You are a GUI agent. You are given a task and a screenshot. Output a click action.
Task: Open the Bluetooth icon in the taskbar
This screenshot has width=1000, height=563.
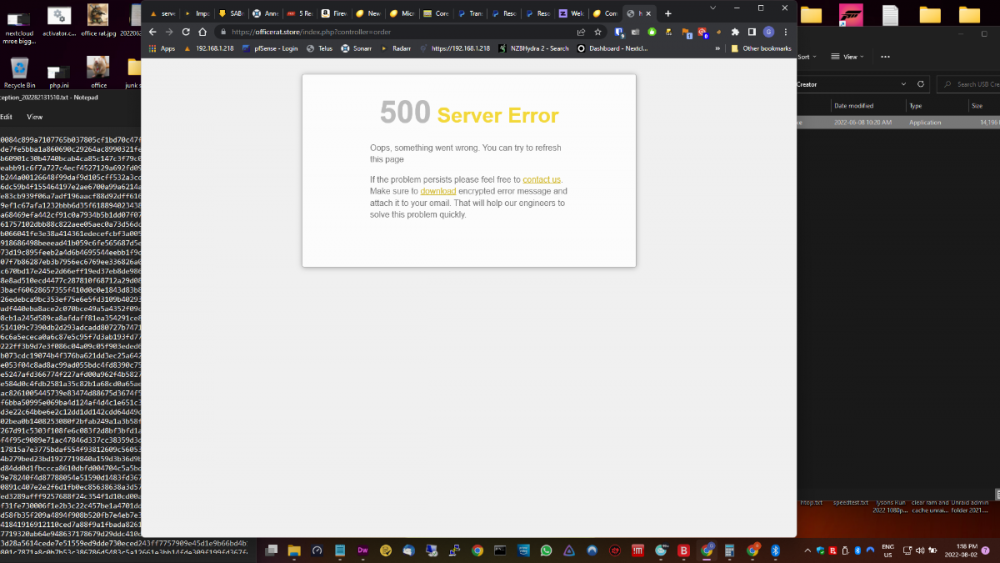click(774, 550)
